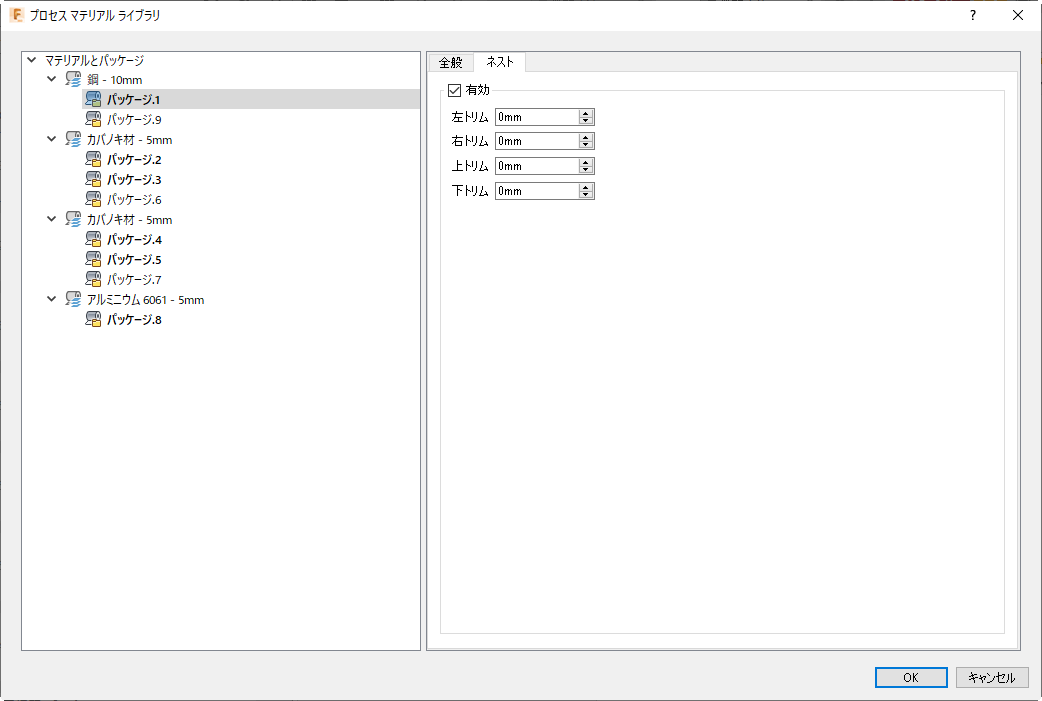Click the アルミニウム 6061 - 5mm material icon

click(73, 300)
